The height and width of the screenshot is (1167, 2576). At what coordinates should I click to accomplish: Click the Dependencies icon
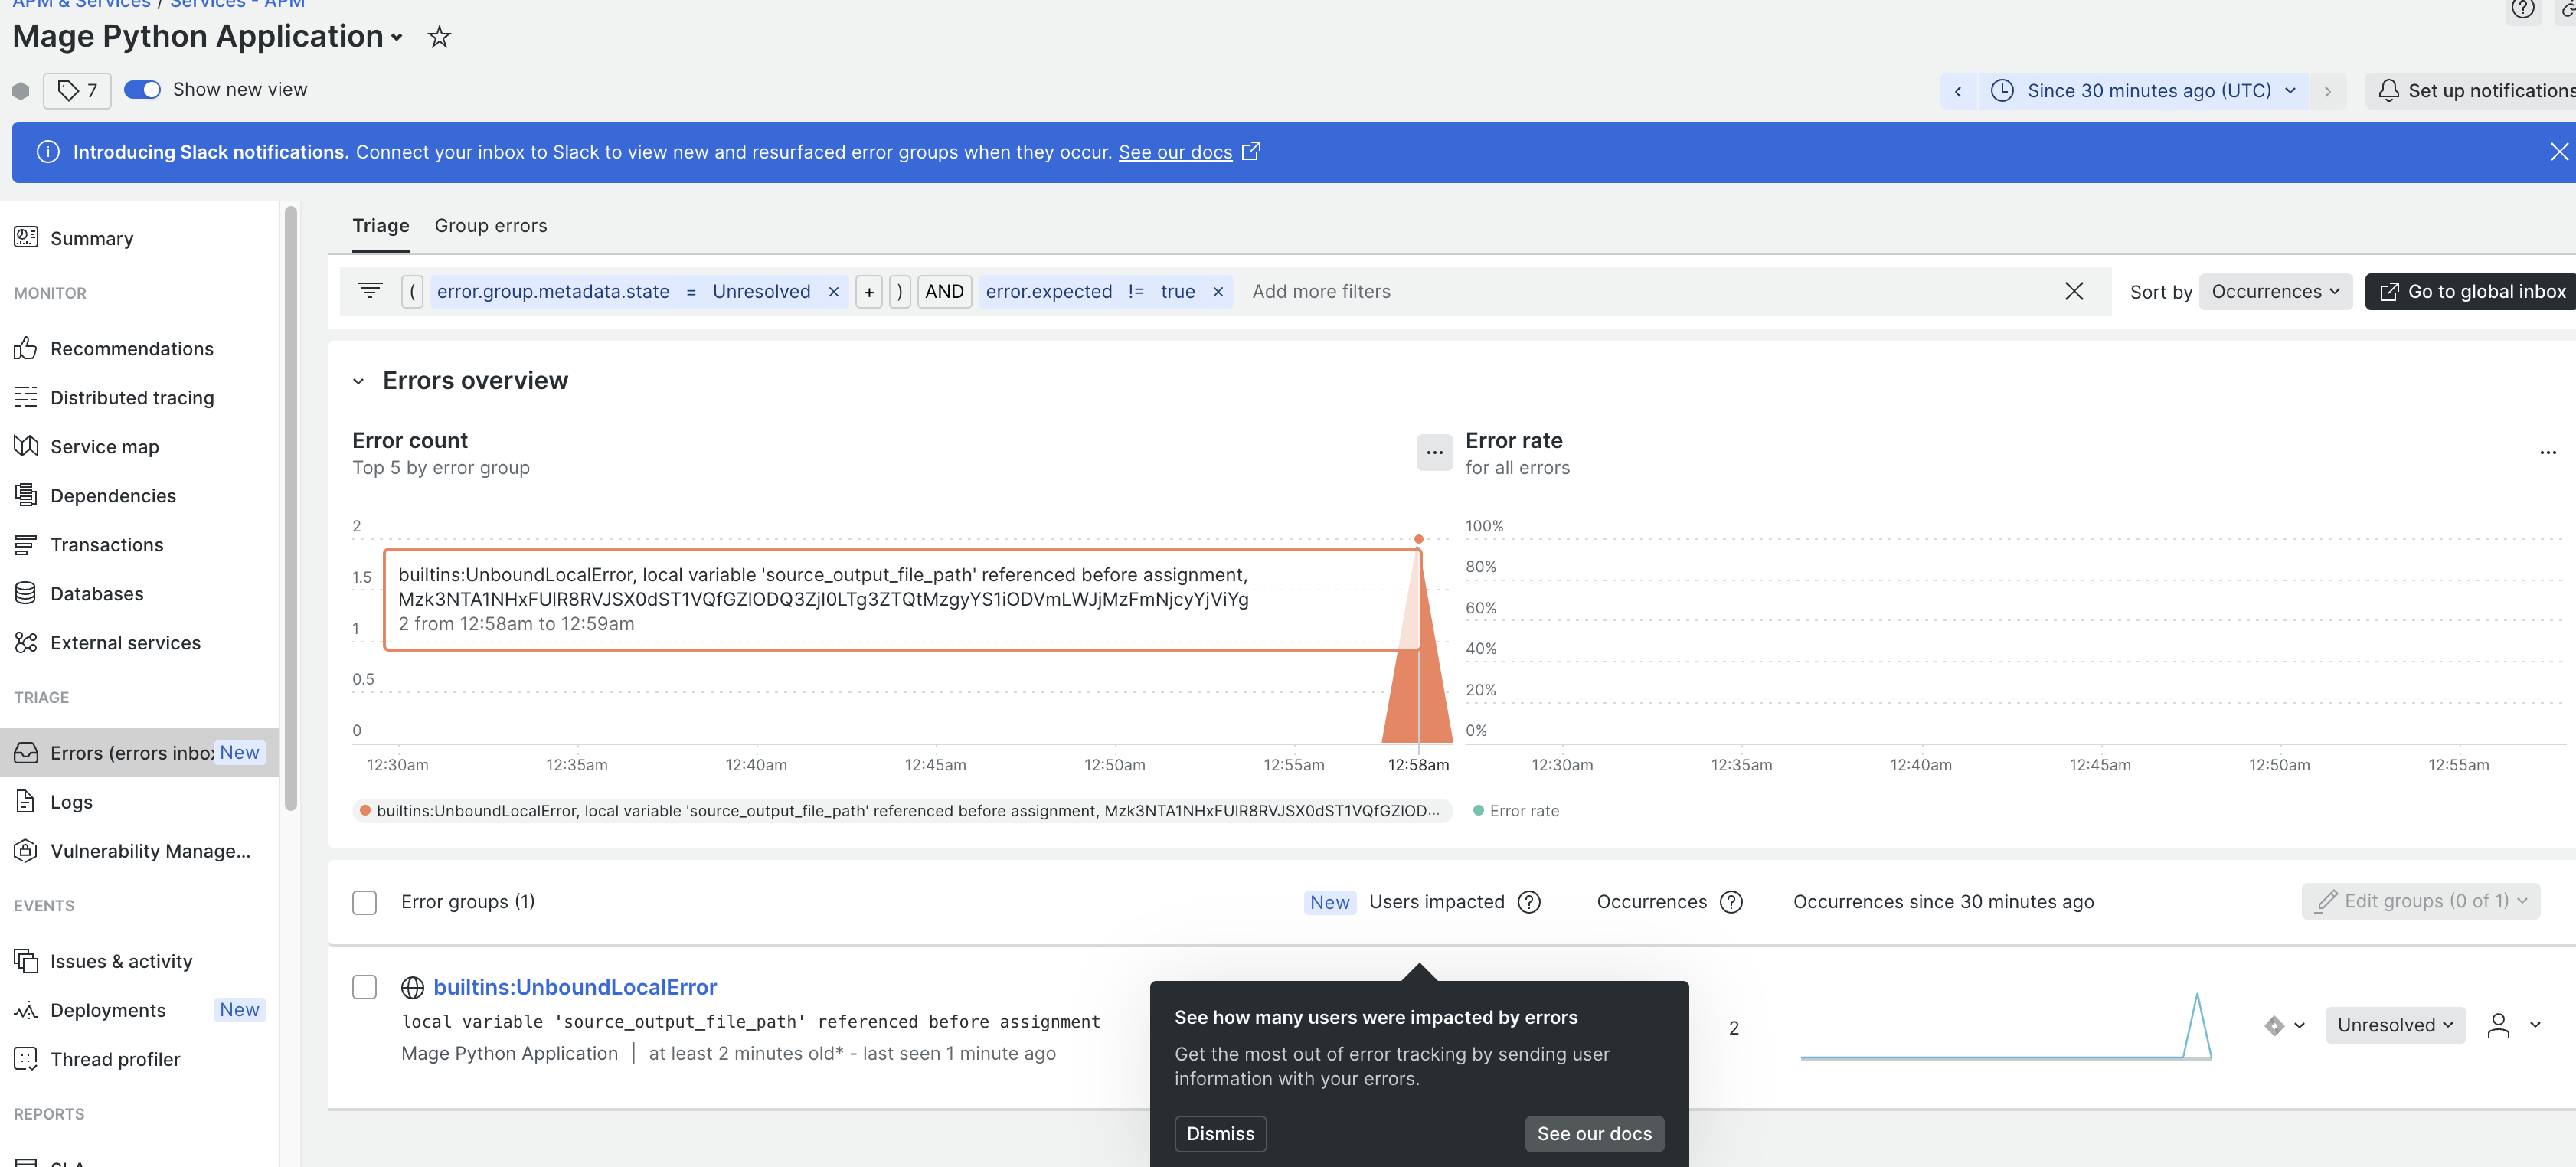pos(26,495)
